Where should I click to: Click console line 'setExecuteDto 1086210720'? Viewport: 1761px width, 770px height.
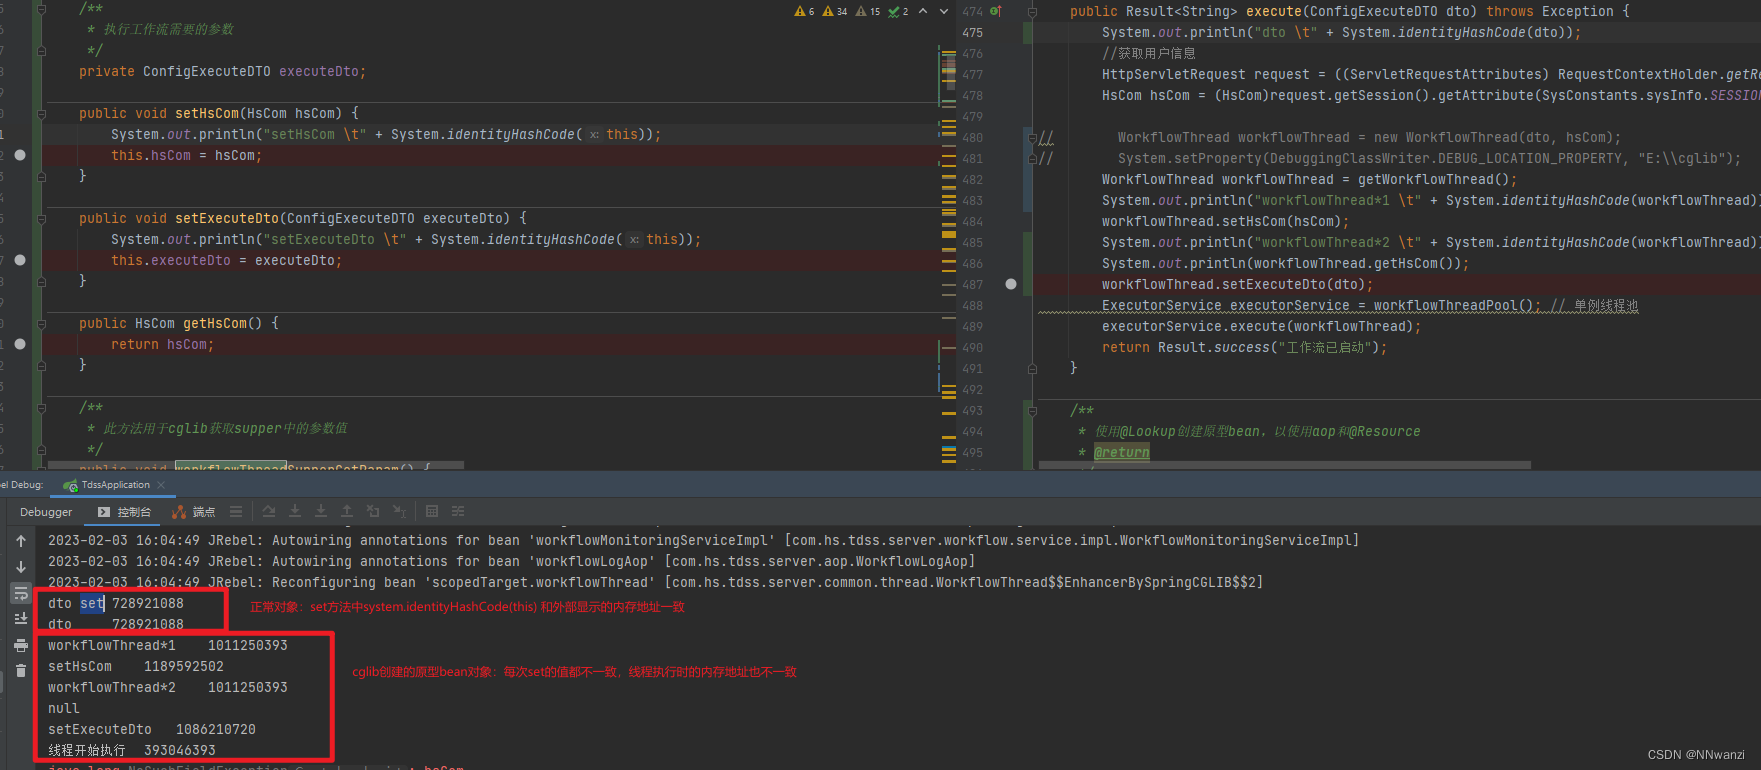tap(152, 729)
